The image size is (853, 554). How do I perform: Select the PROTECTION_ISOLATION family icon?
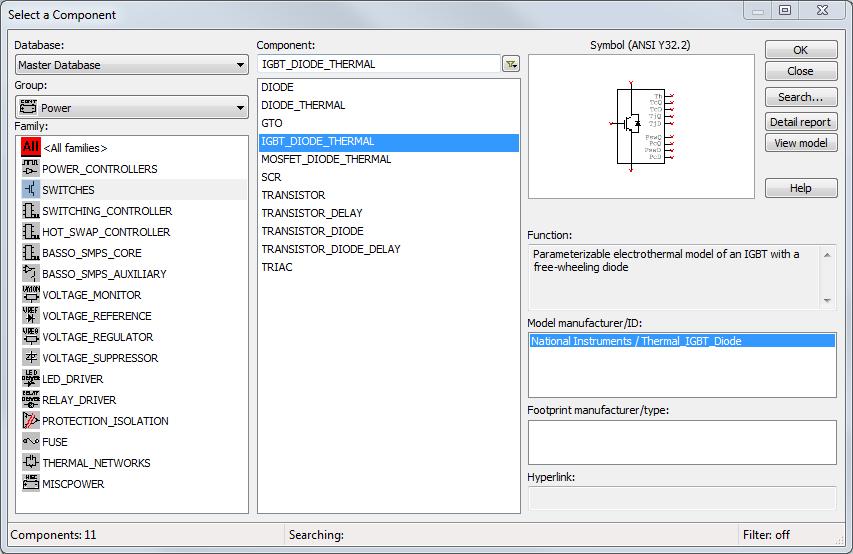[30, 421]
